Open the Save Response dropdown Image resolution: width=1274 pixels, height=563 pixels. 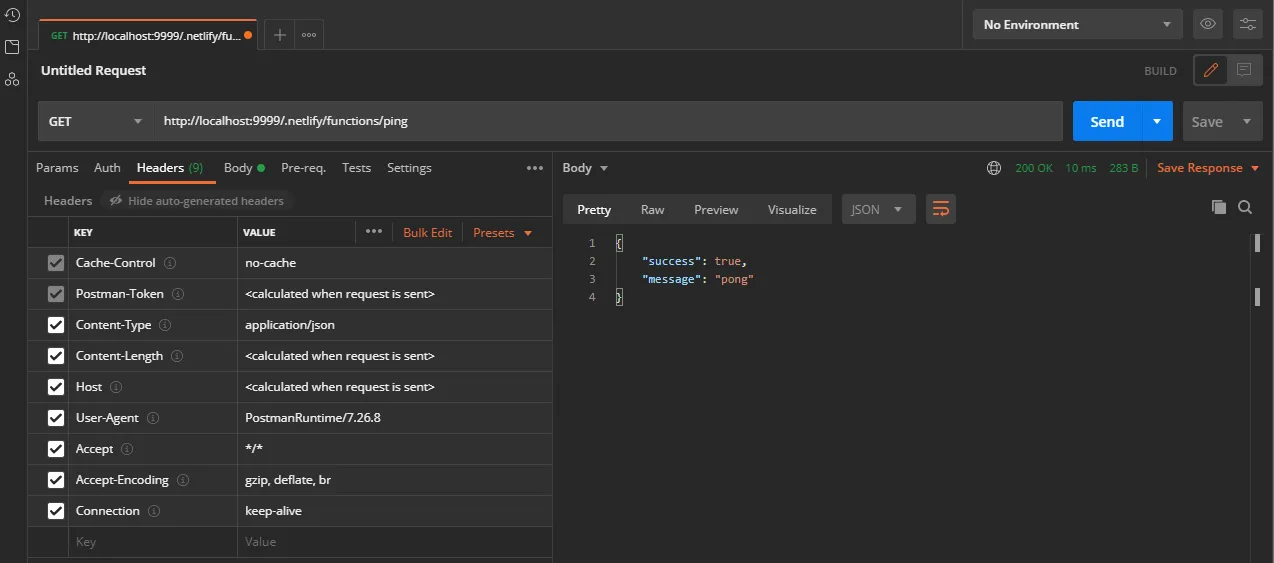pos(1208,168)
